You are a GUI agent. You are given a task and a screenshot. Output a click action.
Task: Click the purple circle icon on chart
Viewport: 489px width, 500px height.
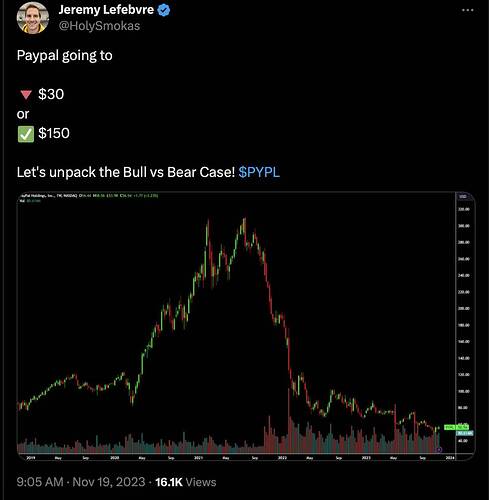[439, 450]
